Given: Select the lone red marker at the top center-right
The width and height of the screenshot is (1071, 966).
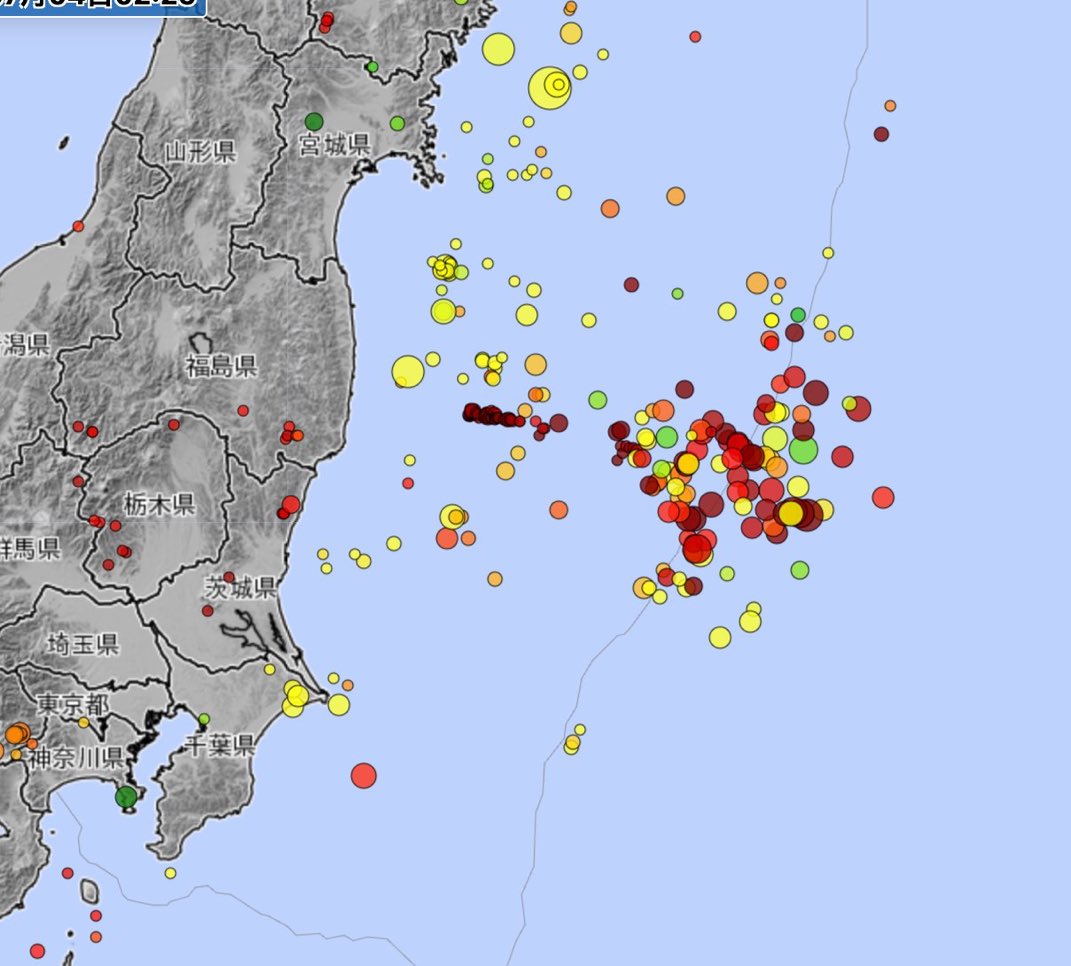Looking at the screenshot, I should (695, 36).
